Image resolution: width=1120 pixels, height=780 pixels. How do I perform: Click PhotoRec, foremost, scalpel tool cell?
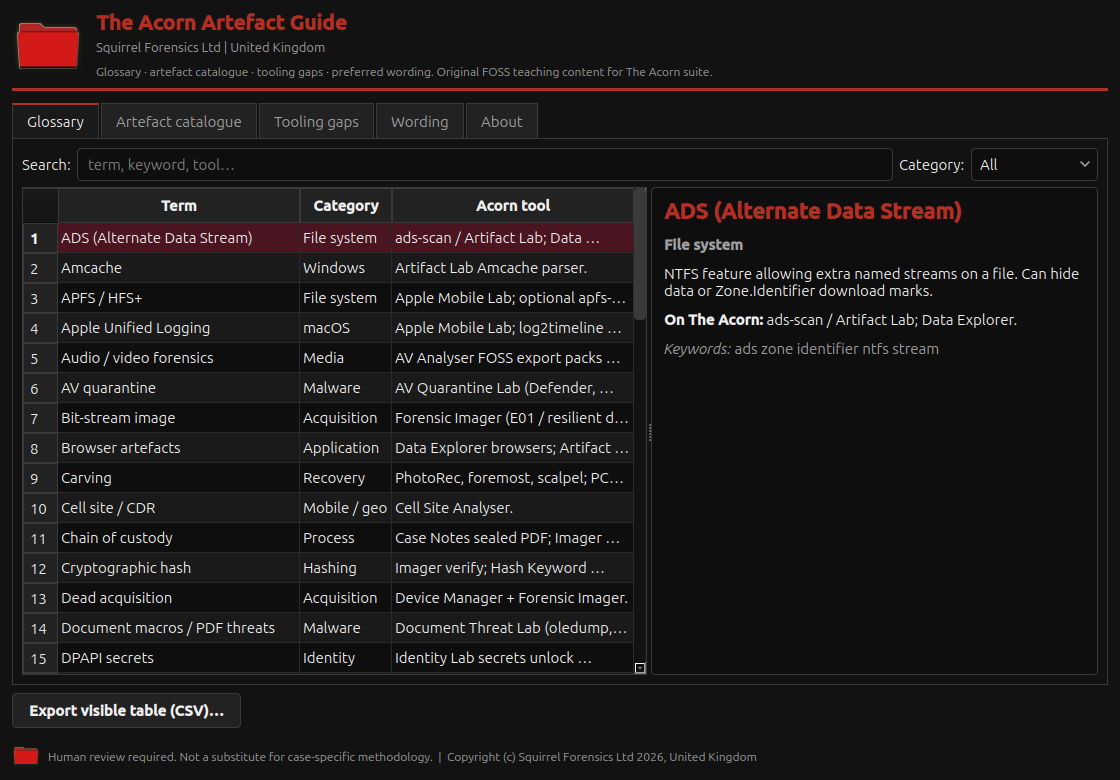[512, 478]
